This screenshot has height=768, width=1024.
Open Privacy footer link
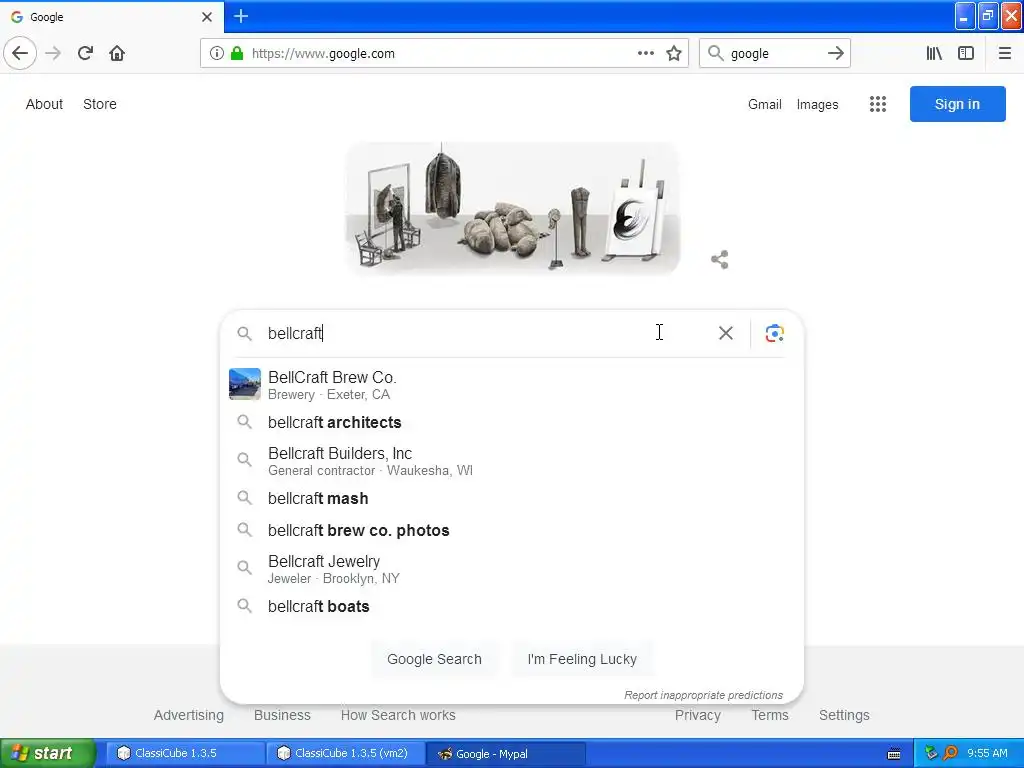pyautogui.click(x=697, y=715)
